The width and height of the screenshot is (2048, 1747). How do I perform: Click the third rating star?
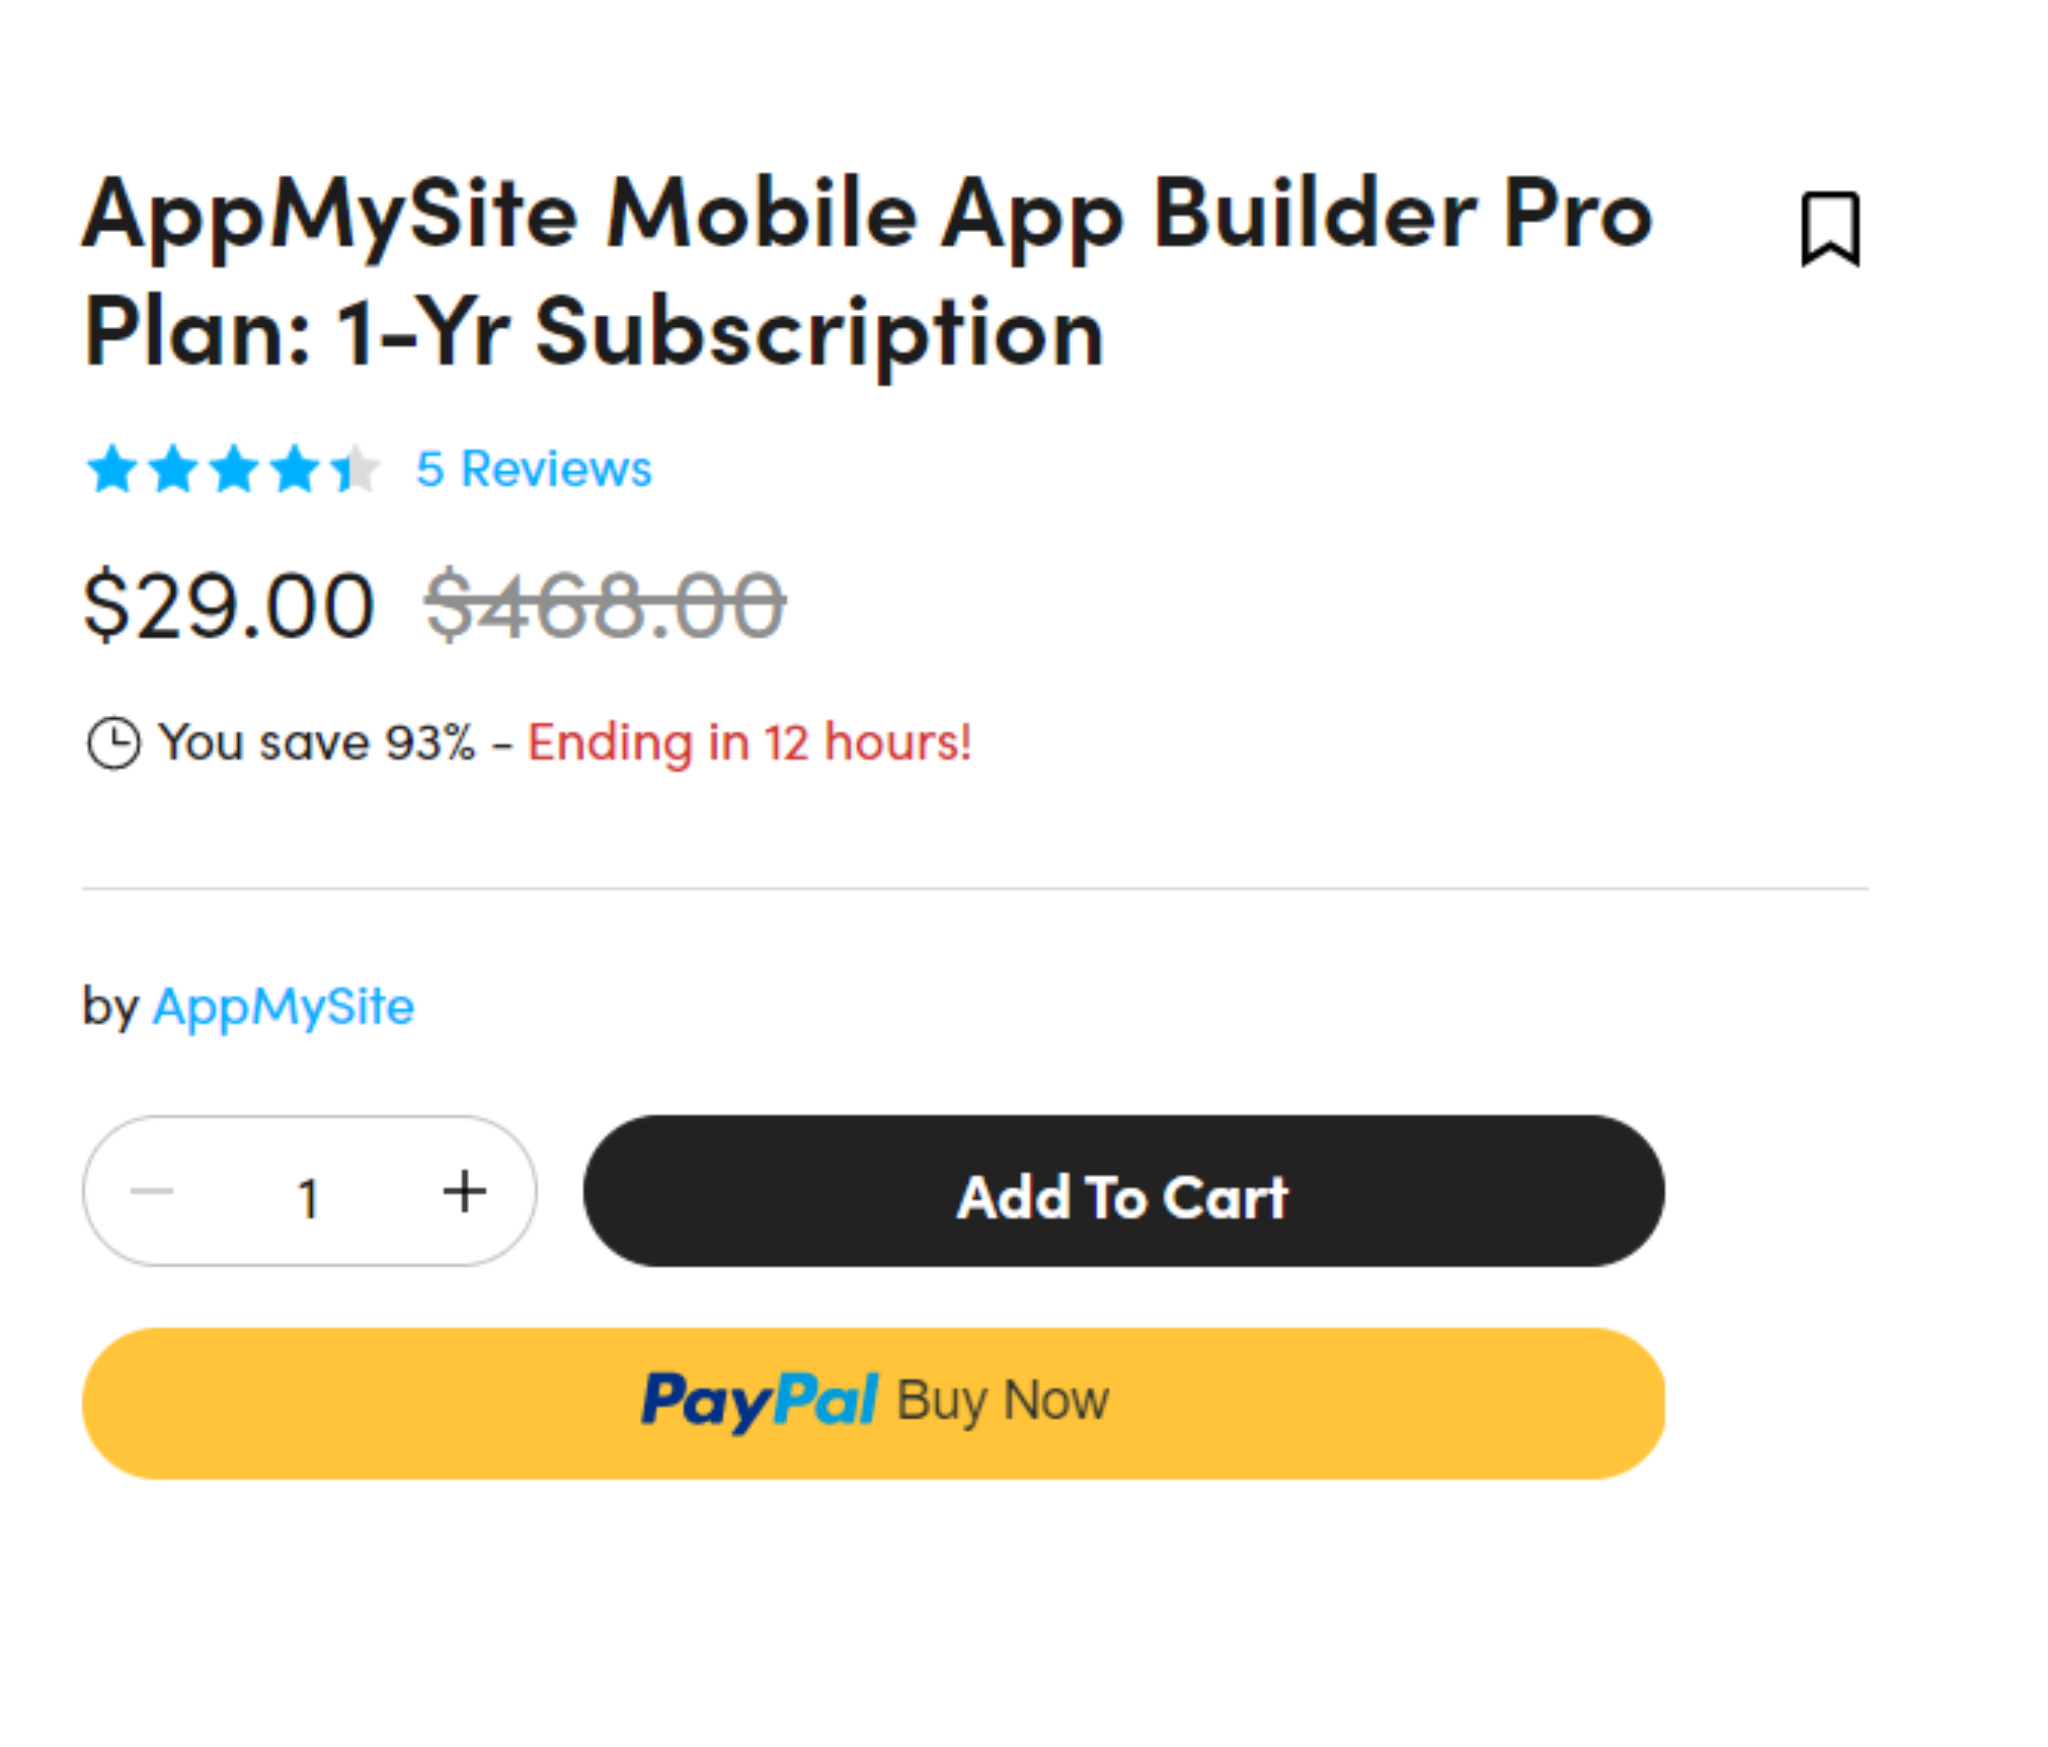point(234,468)
